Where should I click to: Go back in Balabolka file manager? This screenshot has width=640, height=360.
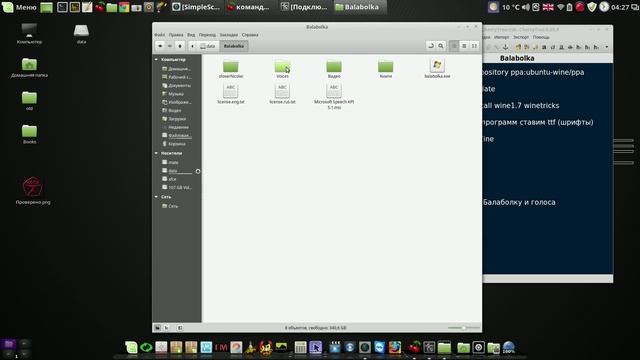coord(160,46)
